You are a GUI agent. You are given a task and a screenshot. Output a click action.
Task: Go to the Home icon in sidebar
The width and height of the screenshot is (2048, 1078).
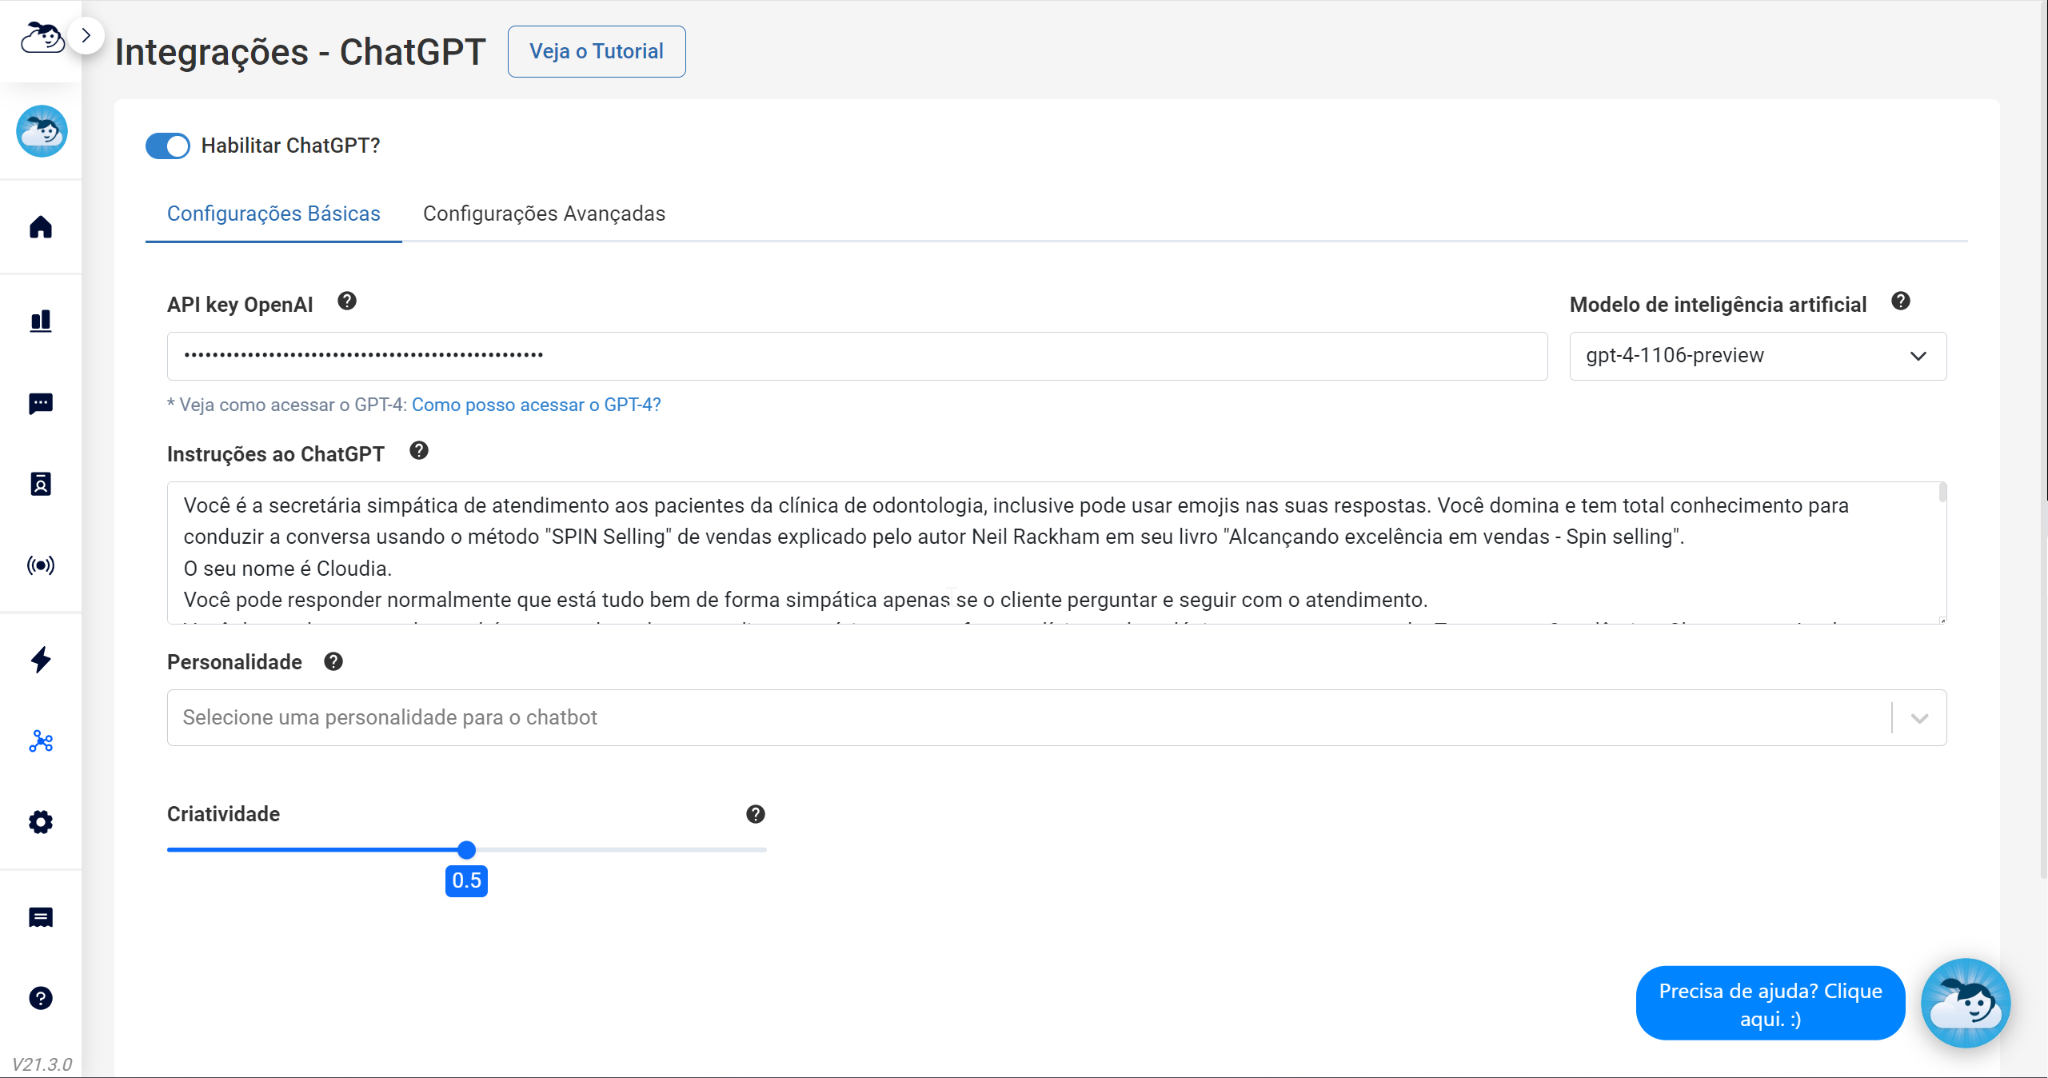[x=41, y=227]
